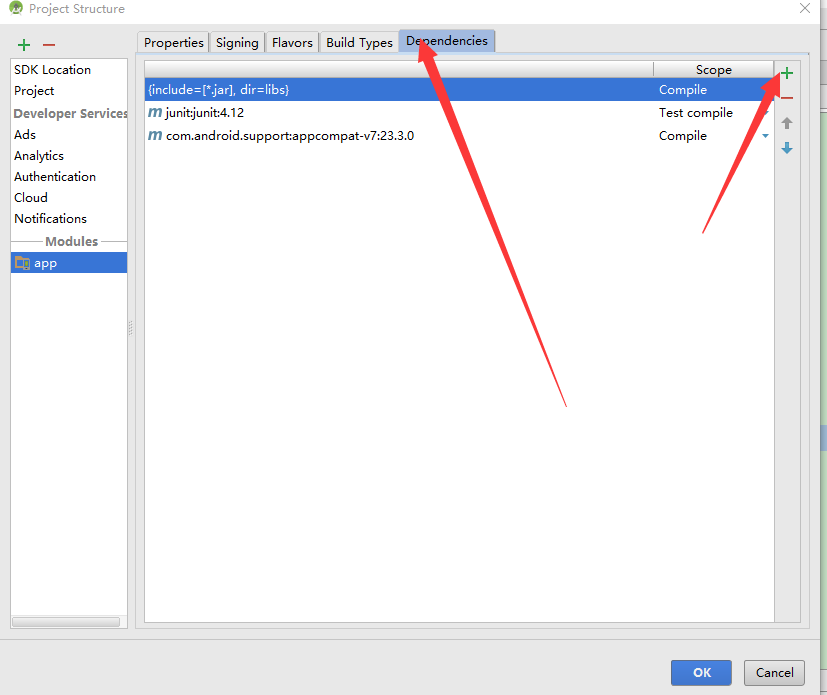The image size is (827, 695).
Task: Close the Project Structure dialog
Action: [804, 8]
